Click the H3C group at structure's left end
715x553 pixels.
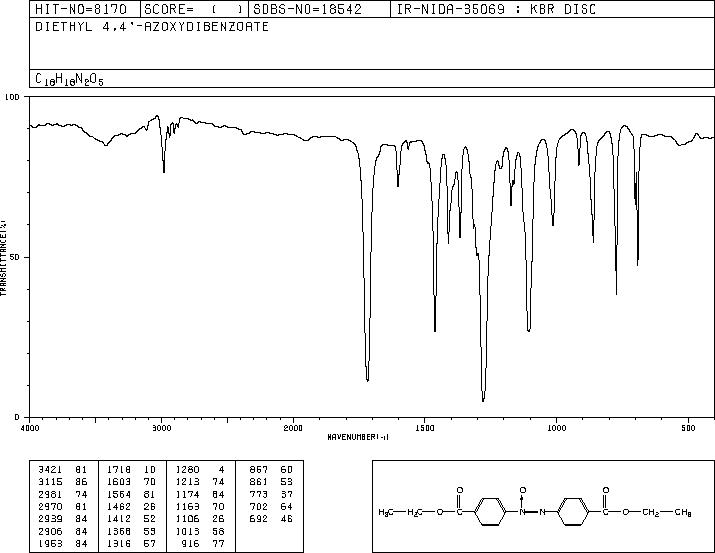coord(386,512)
